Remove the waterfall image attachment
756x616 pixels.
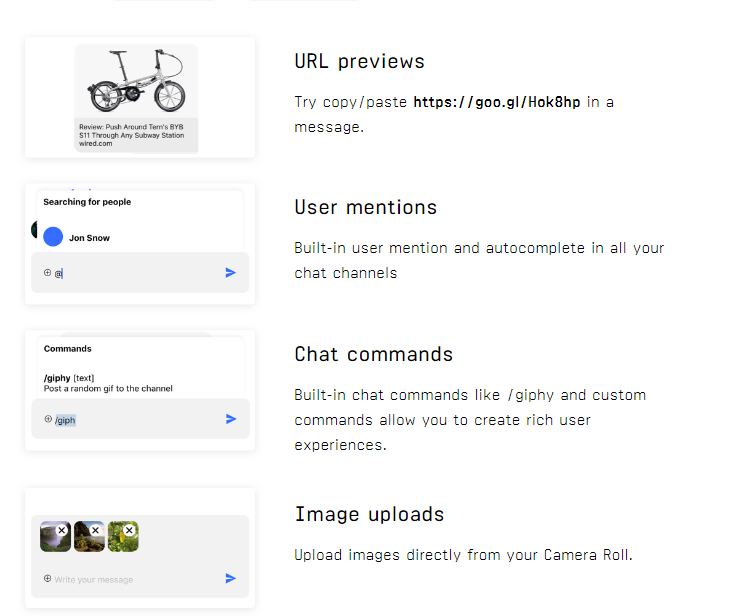pos(62,530)
